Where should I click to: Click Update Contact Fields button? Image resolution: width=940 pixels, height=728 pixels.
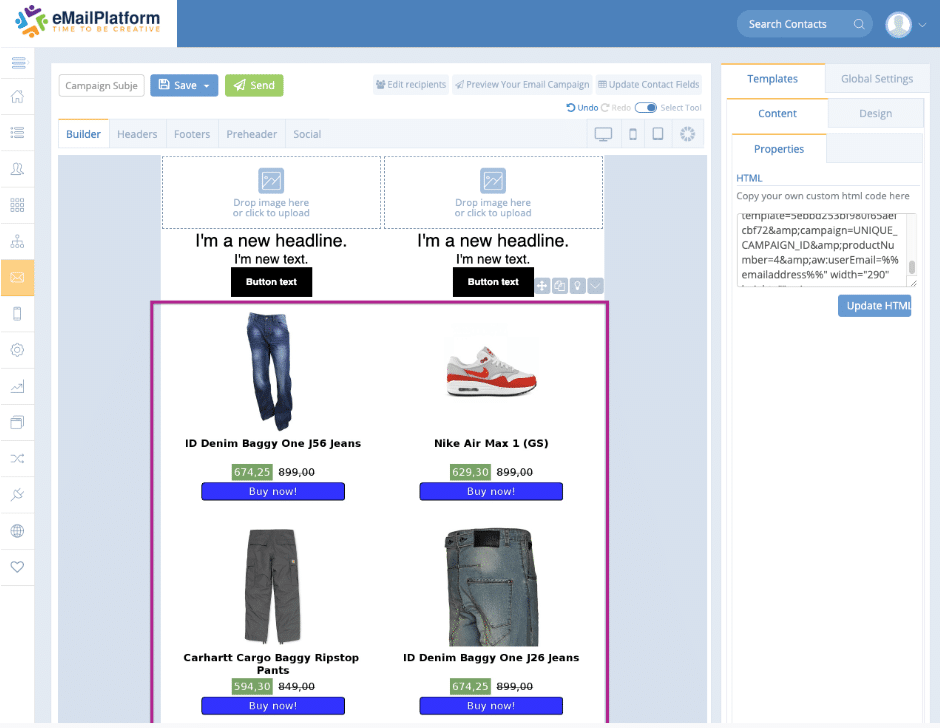click(649, 85)
